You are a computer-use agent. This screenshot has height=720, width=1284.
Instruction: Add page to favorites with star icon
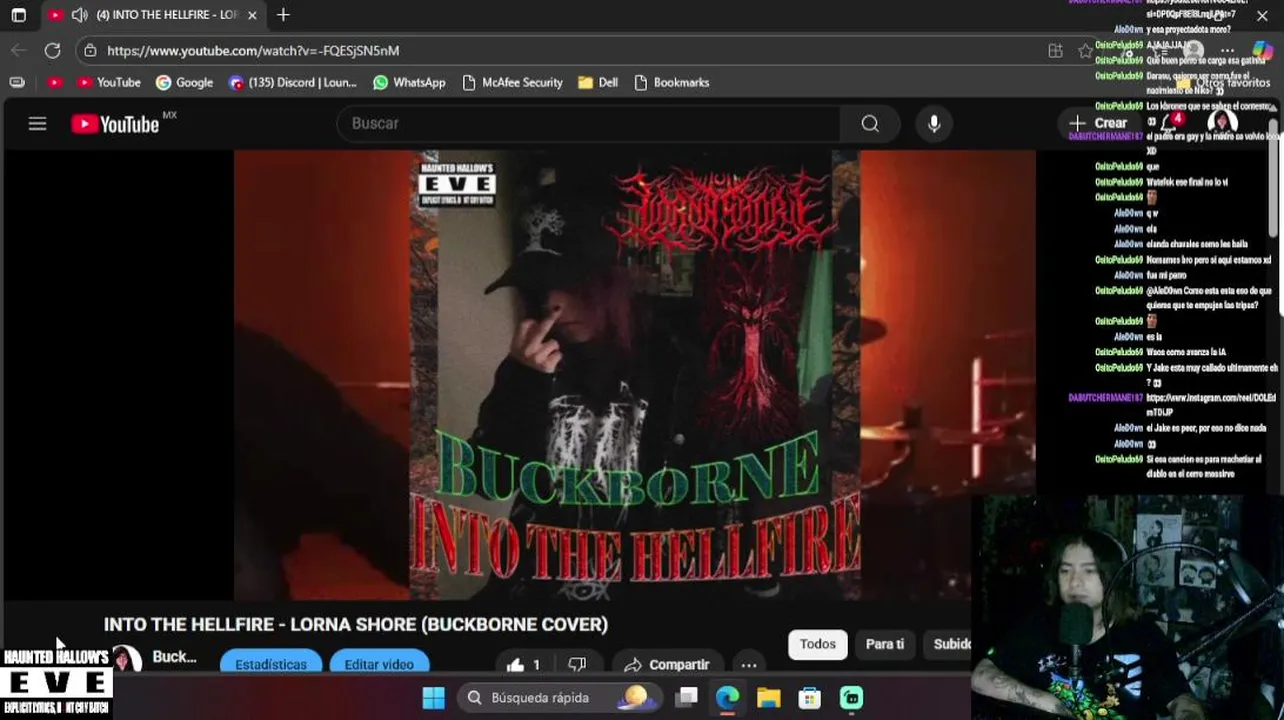tap(1085, 50)
